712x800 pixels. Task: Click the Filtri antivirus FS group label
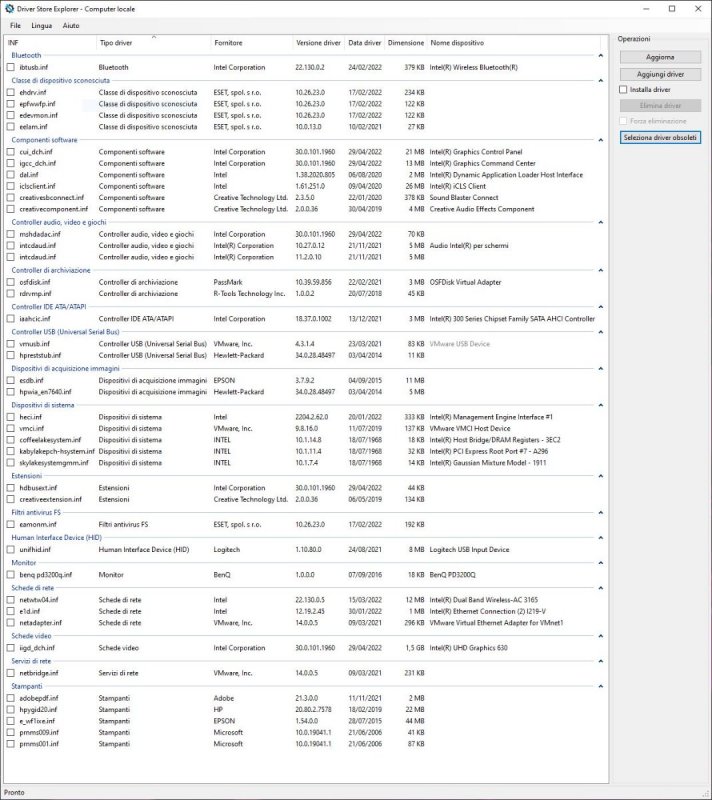(x=36, y=512)
